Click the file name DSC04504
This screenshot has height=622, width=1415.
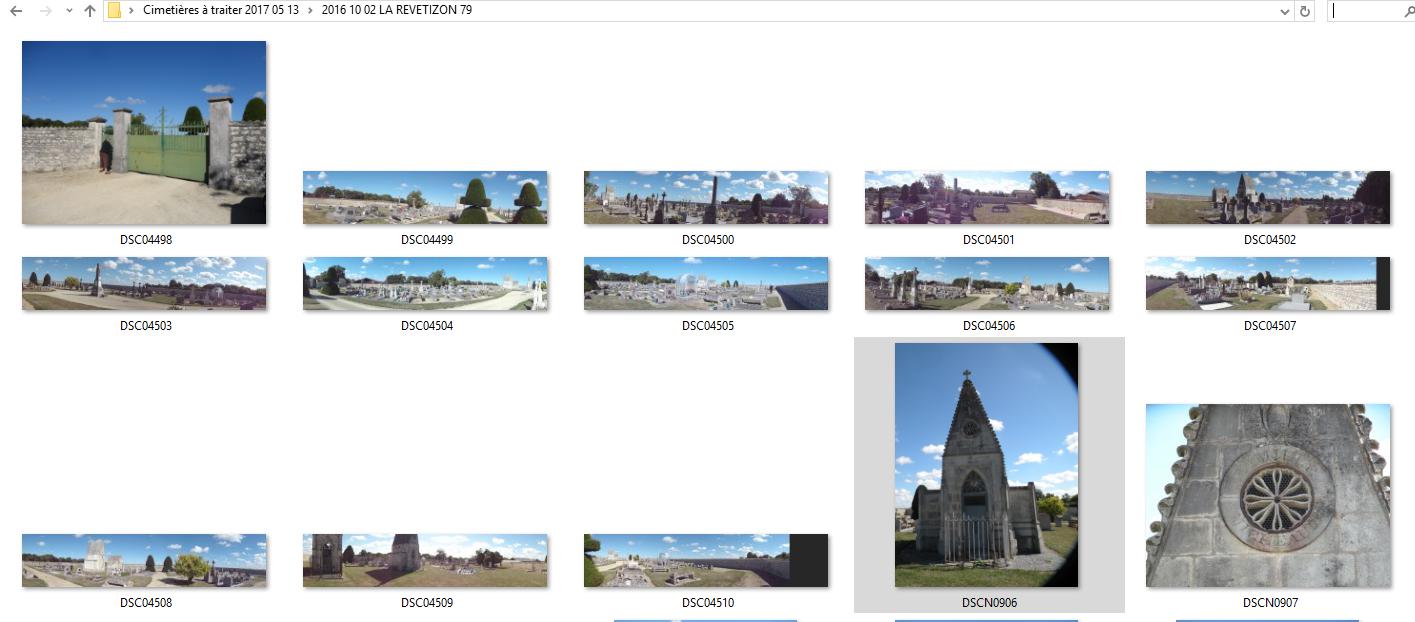tap(427, 326)
